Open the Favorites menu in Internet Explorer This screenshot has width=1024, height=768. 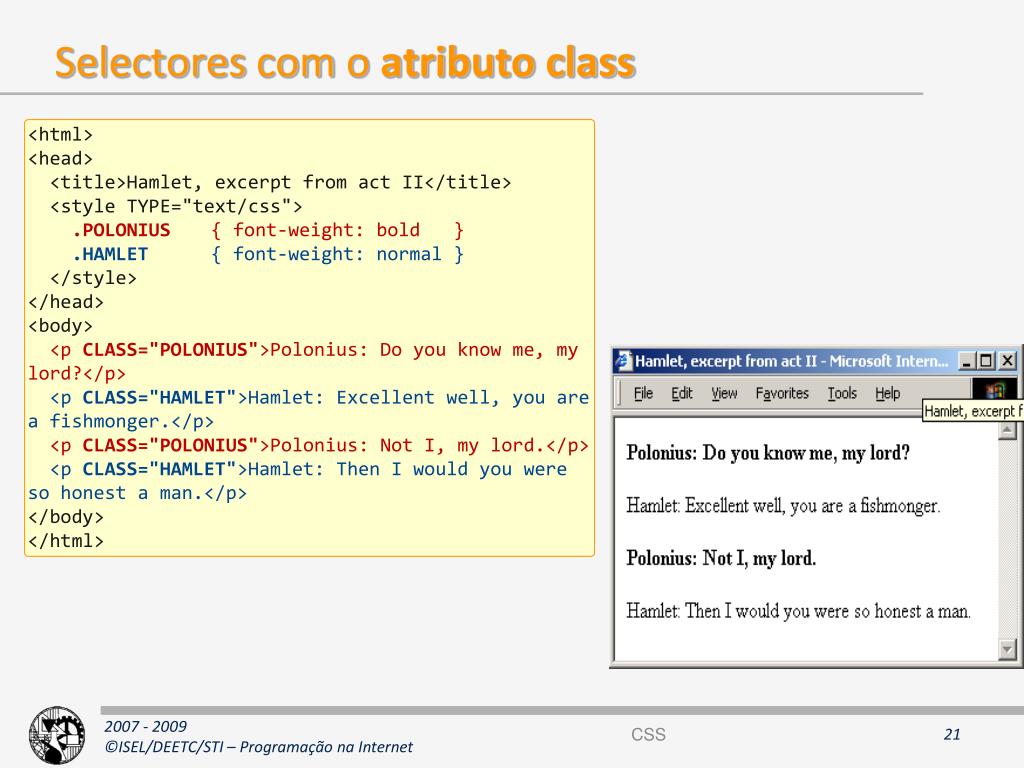782,393
